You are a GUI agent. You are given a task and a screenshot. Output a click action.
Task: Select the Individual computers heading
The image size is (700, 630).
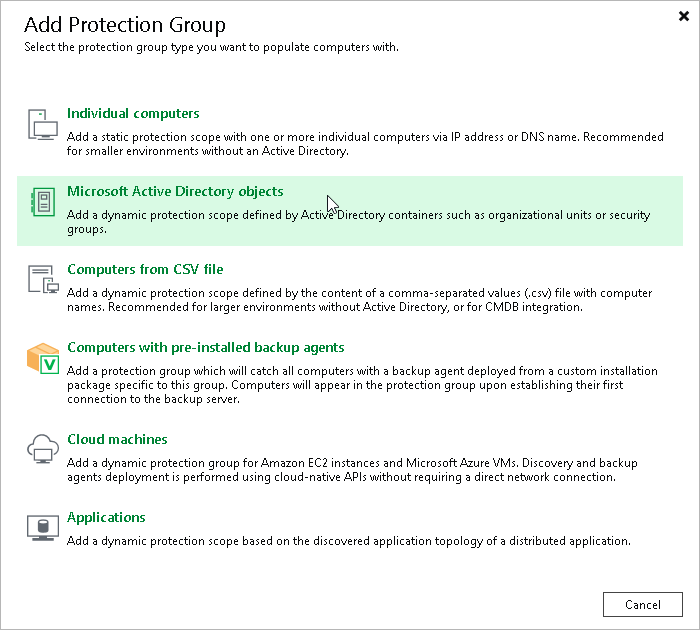click(x=133, y=114)
